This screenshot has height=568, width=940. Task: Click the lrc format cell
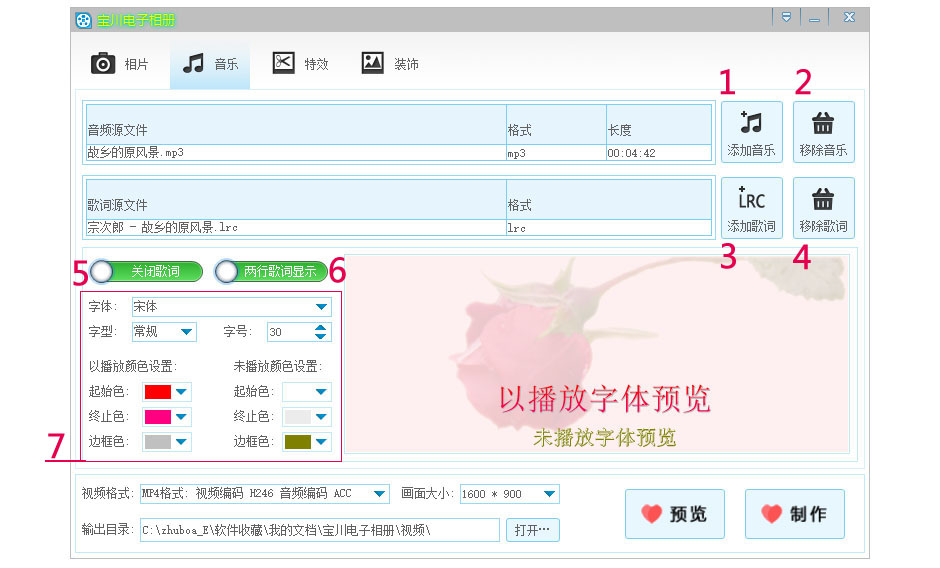[x=608, y=228]
